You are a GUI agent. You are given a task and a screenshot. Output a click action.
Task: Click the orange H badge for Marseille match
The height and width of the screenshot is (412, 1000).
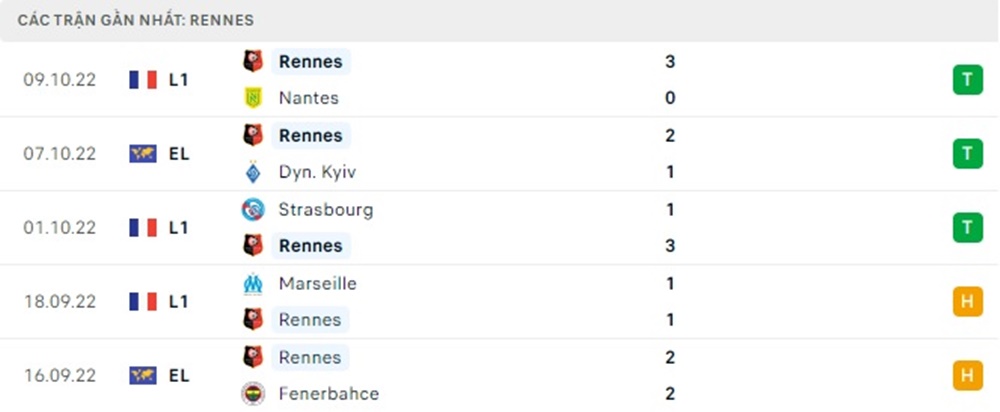click(x=967, y=302)
